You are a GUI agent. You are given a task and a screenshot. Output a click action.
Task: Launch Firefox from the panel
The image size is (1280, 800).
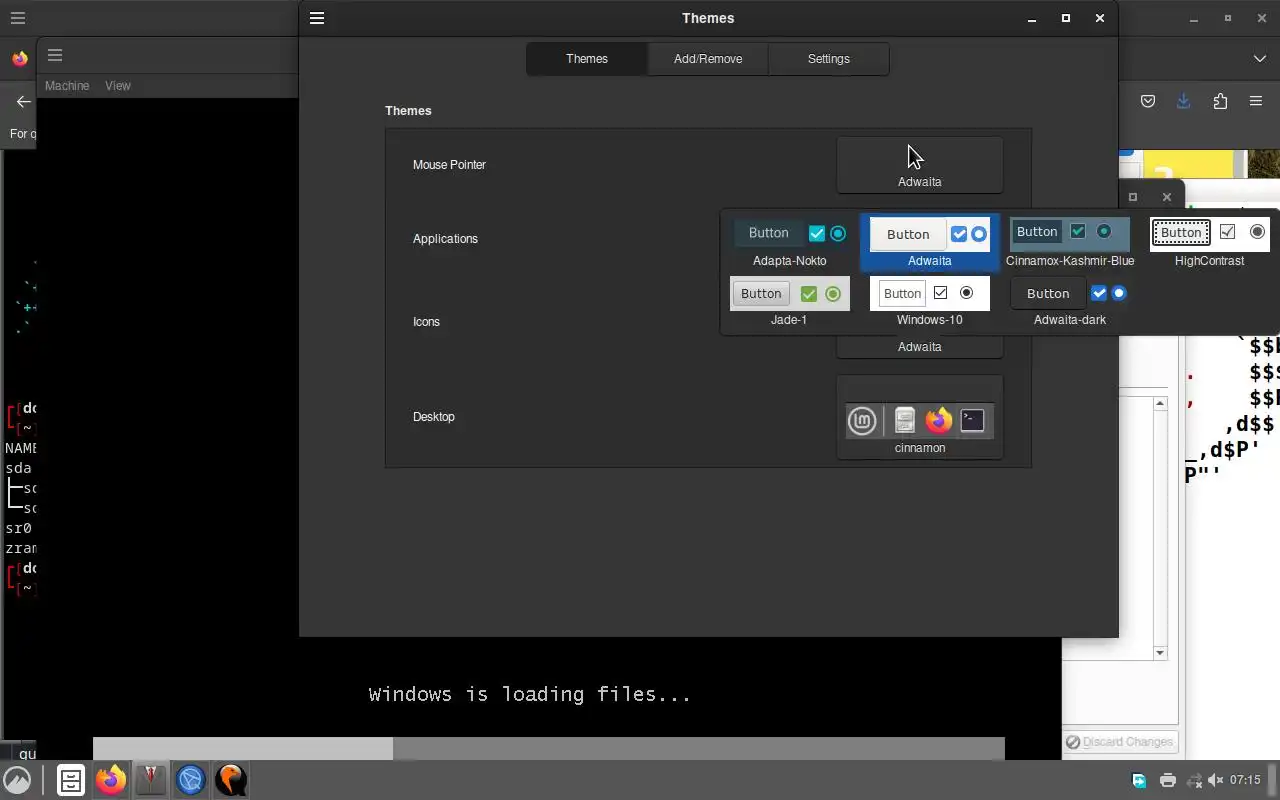point(111,780)
